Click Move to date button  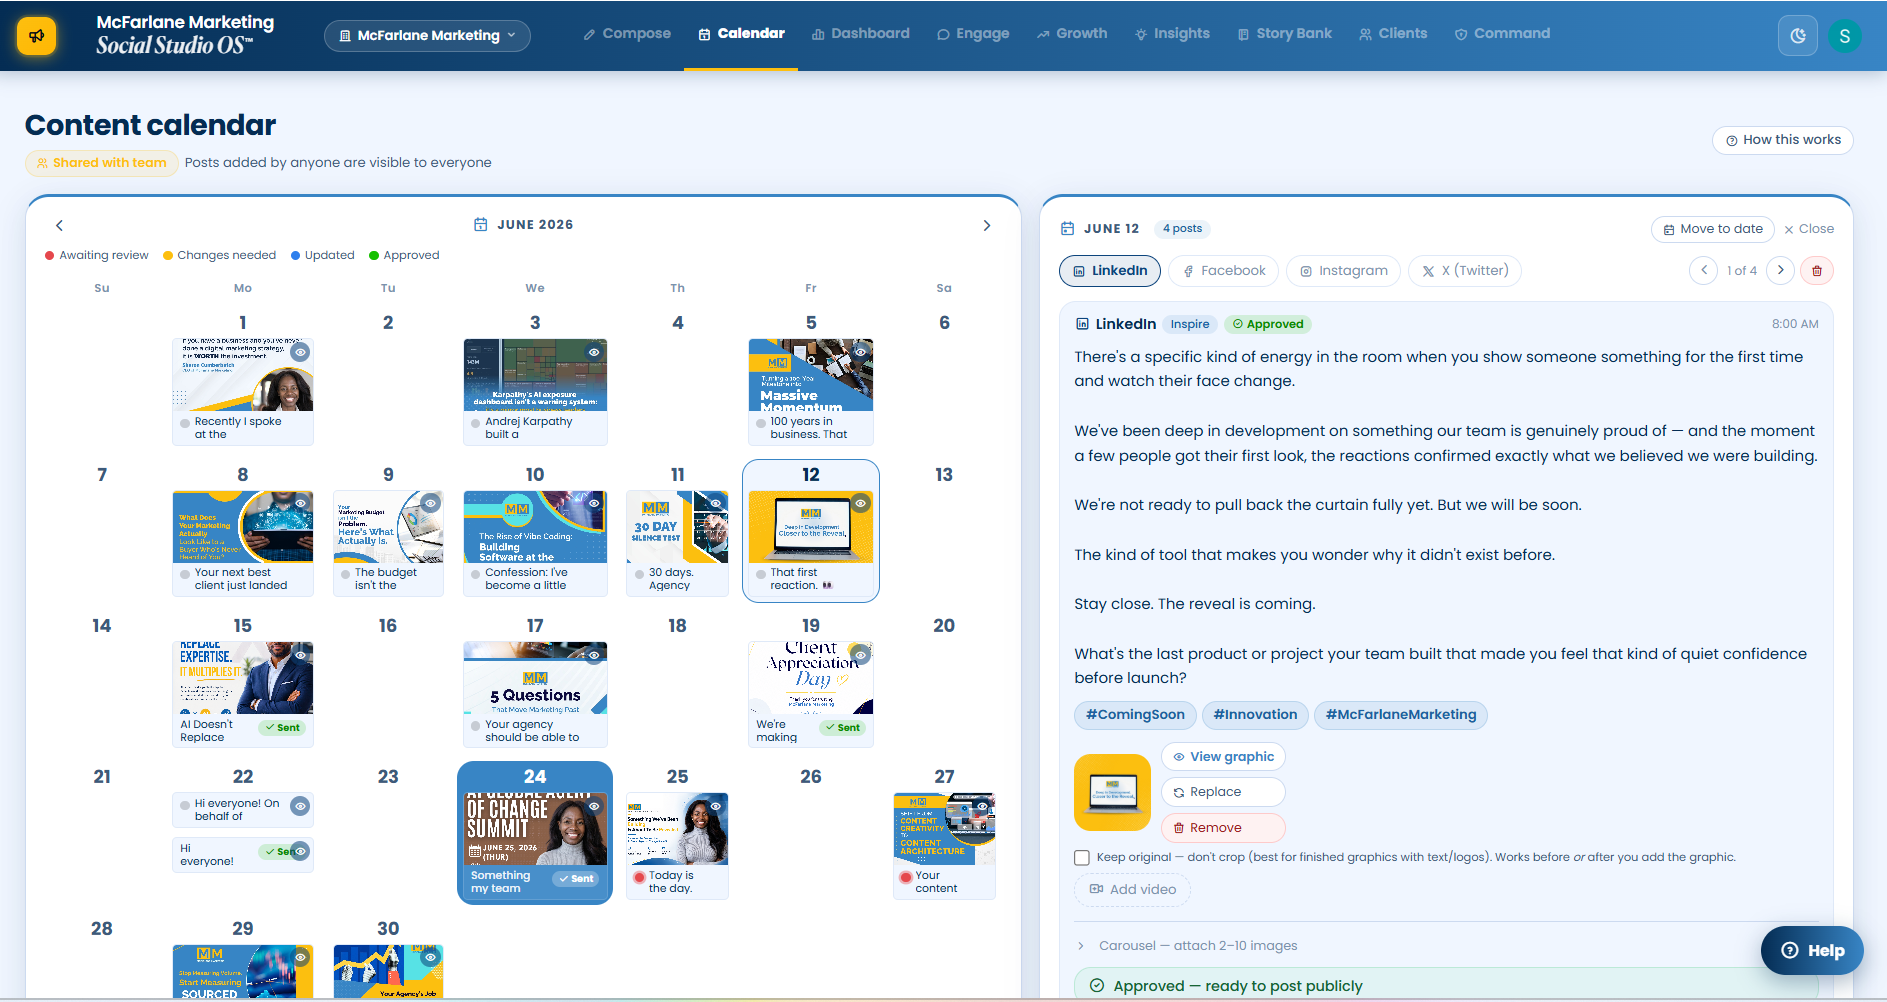pyautogui.click(x=1712, y=229)
